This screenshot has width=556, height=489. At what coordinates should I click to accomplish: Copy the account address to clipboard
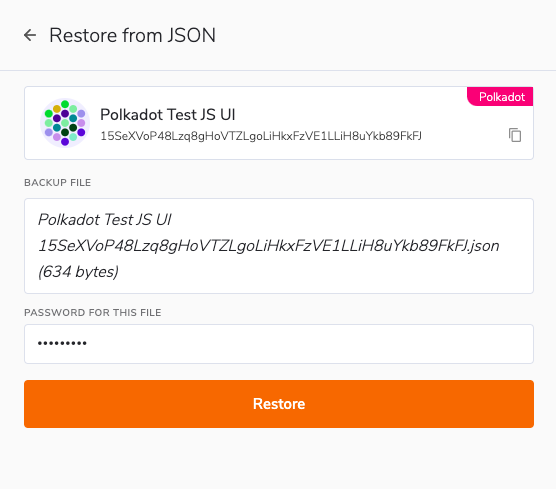[515, 135]
